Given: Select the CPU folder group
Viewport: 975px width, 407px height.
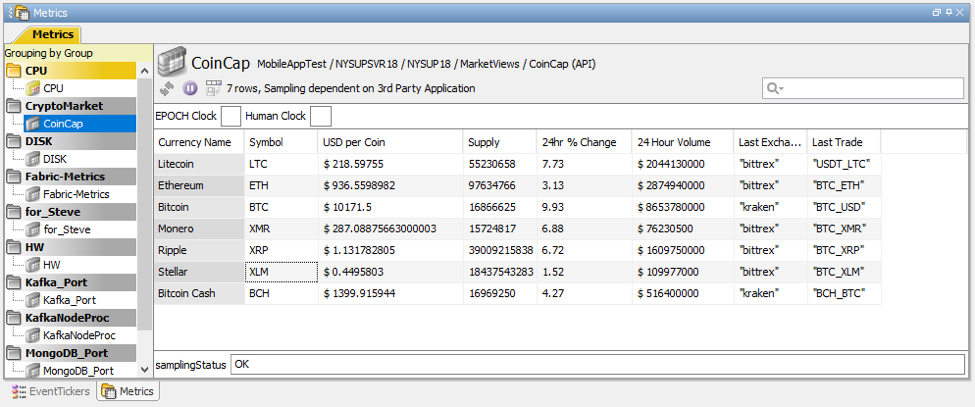Looking at the screenshot, I should pyautogui.click(x=70, y=71).
